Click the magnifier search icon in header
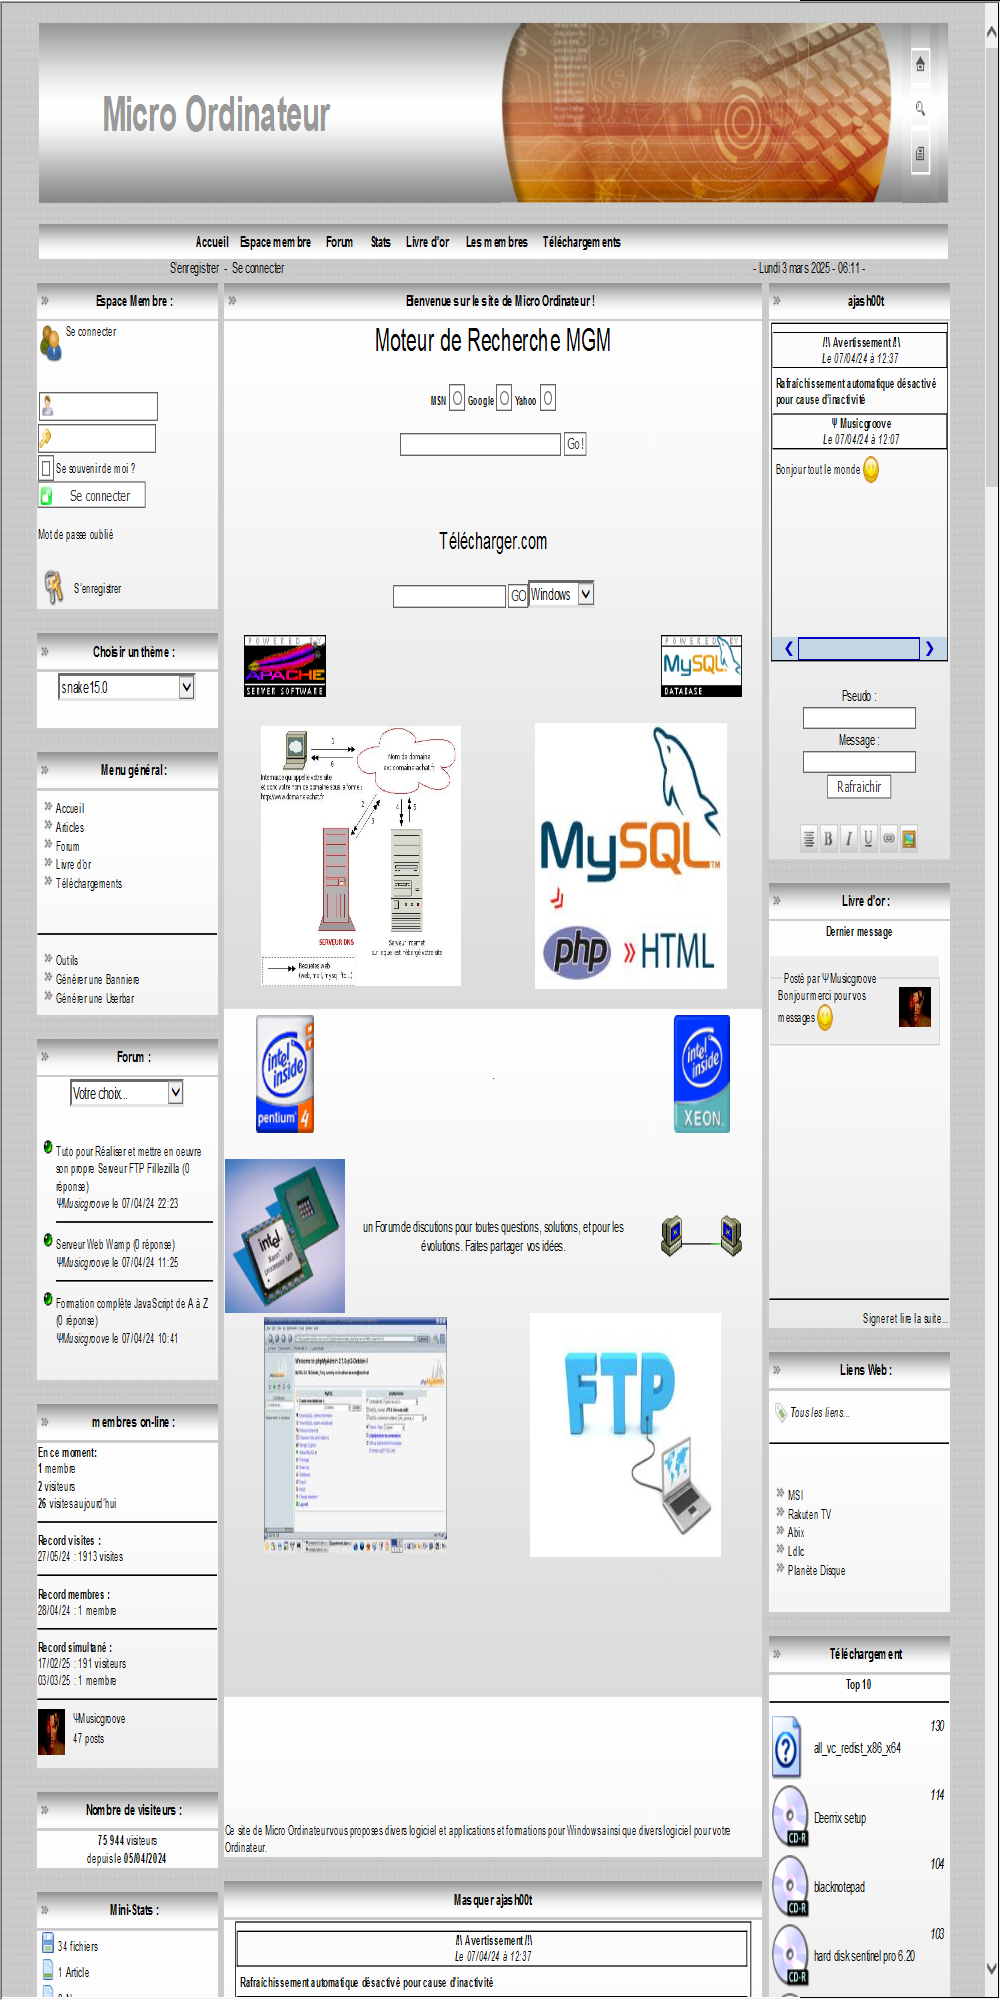This screenshot has height=2000, width=1000. pos(920,108)
